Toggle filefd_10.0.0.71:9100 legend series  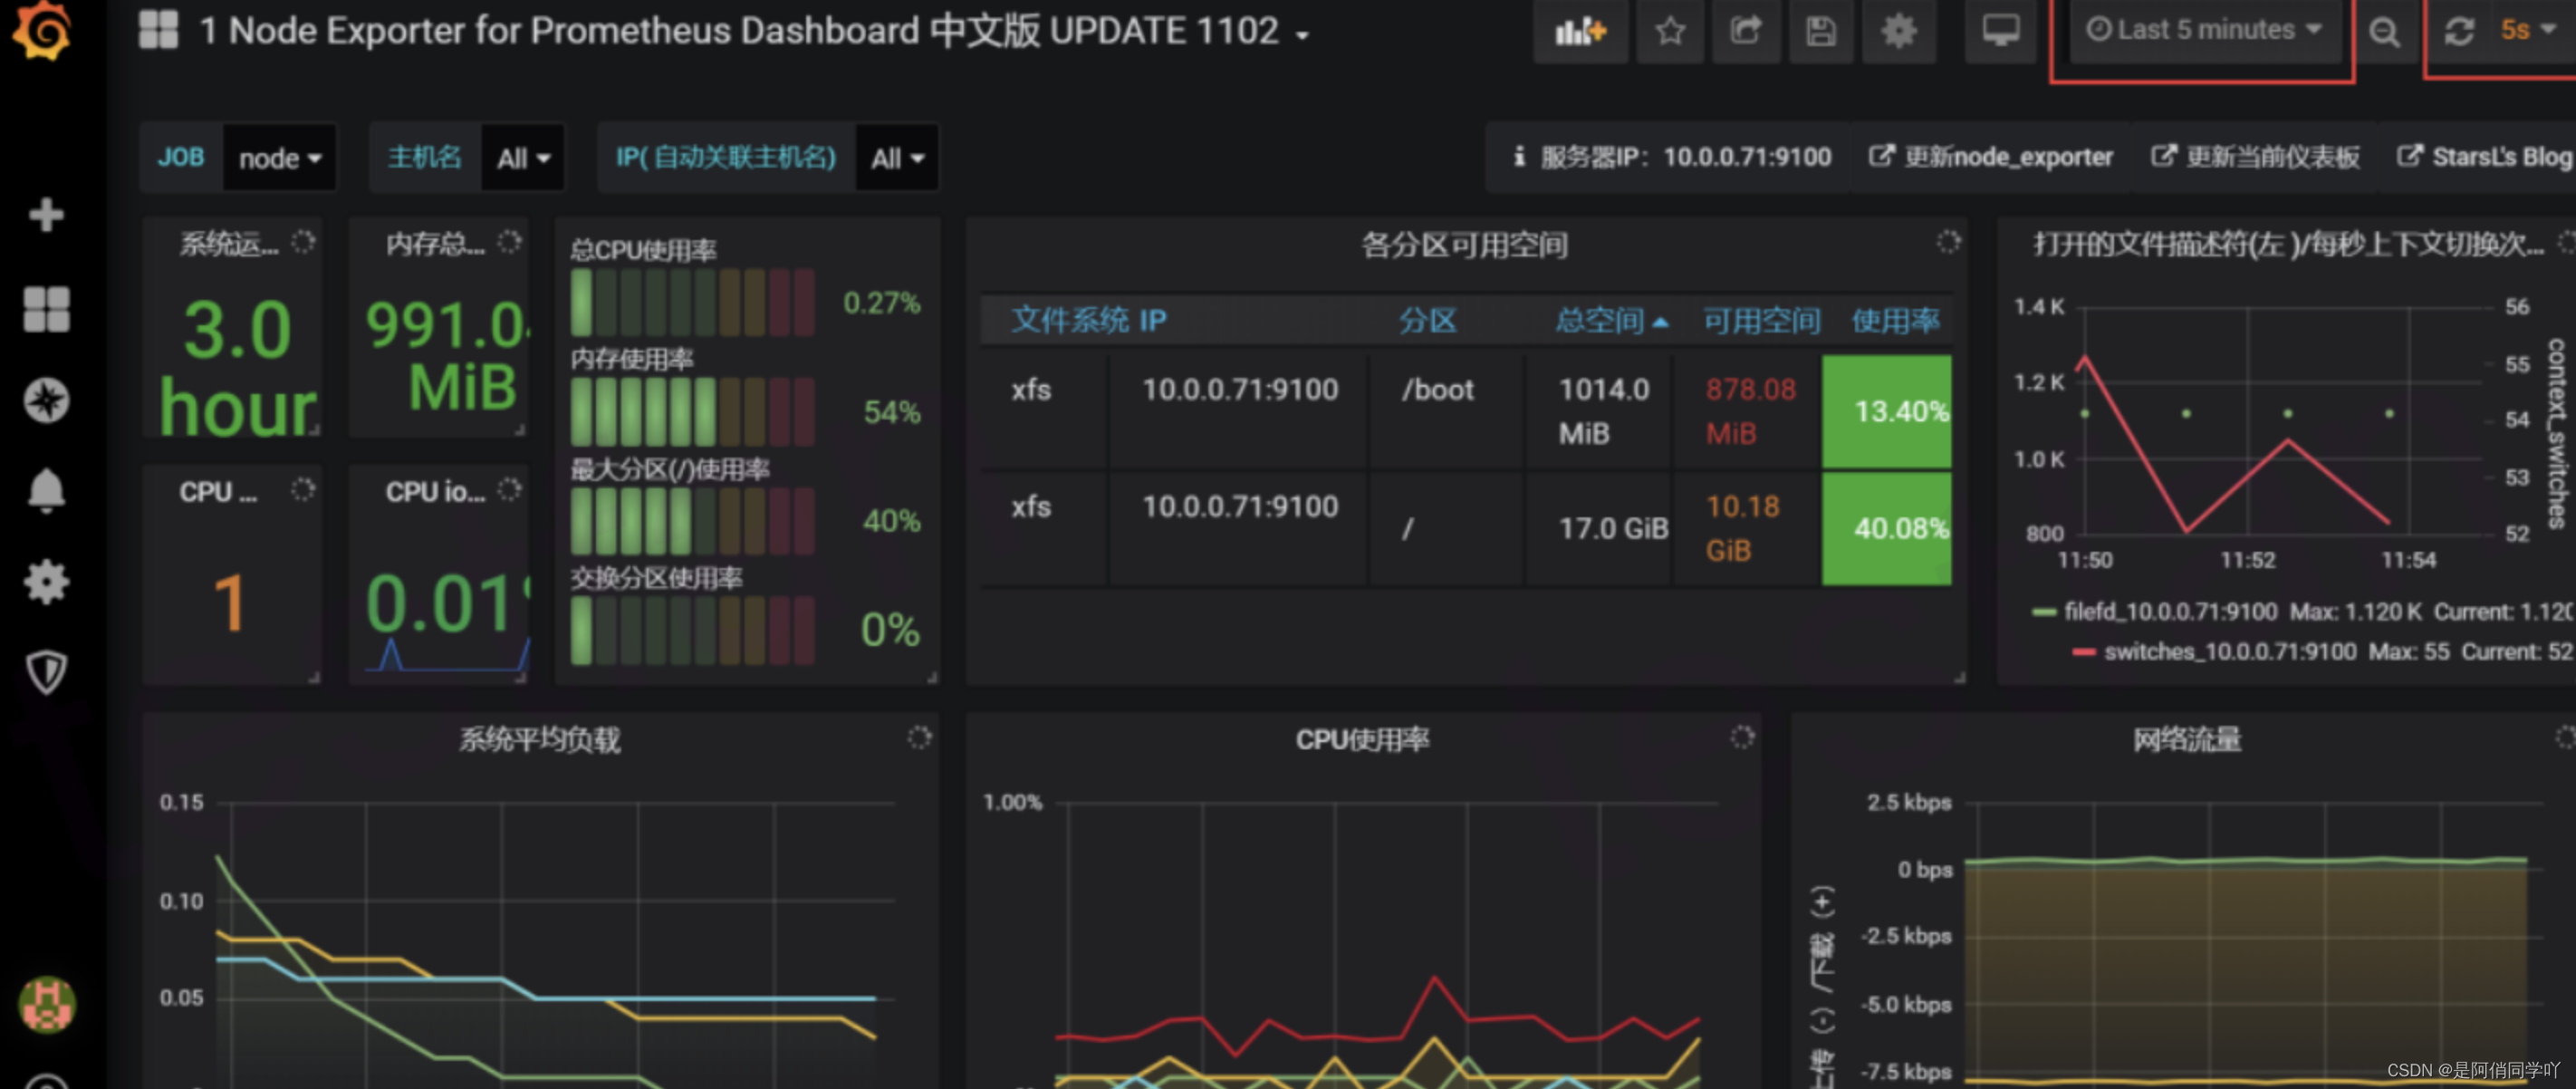point(2170,611)
